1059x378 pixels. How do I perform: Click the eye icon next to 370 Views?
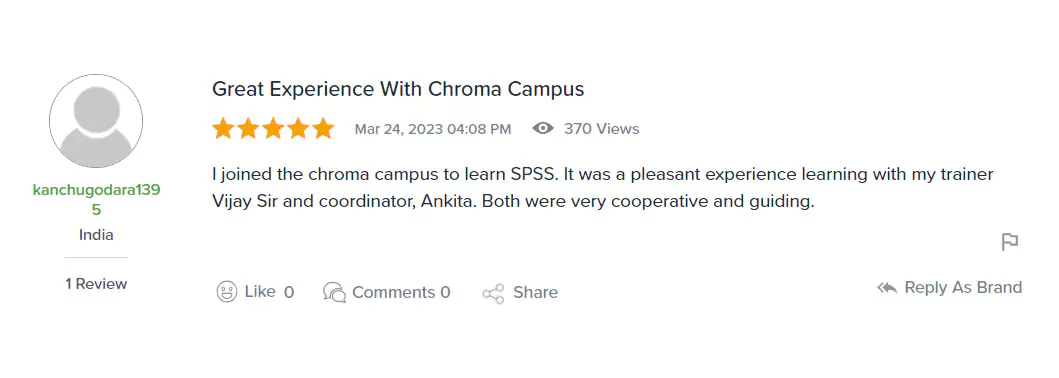(x=543, y=128)
